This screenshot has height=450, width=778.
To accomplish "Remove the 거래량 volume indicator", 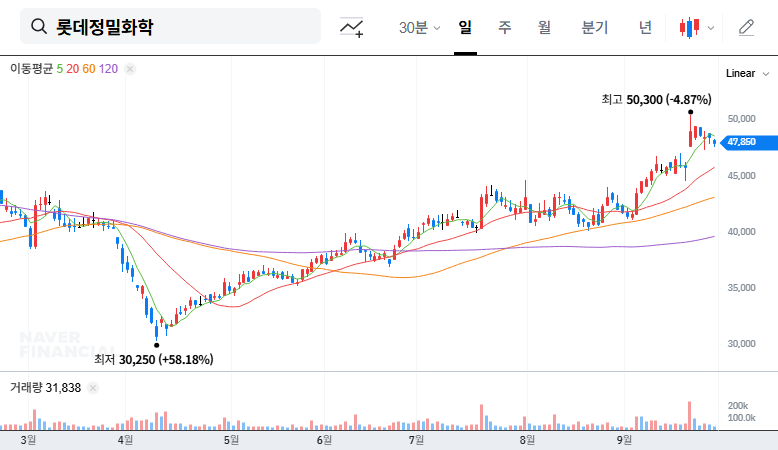I will pos(95,387).
